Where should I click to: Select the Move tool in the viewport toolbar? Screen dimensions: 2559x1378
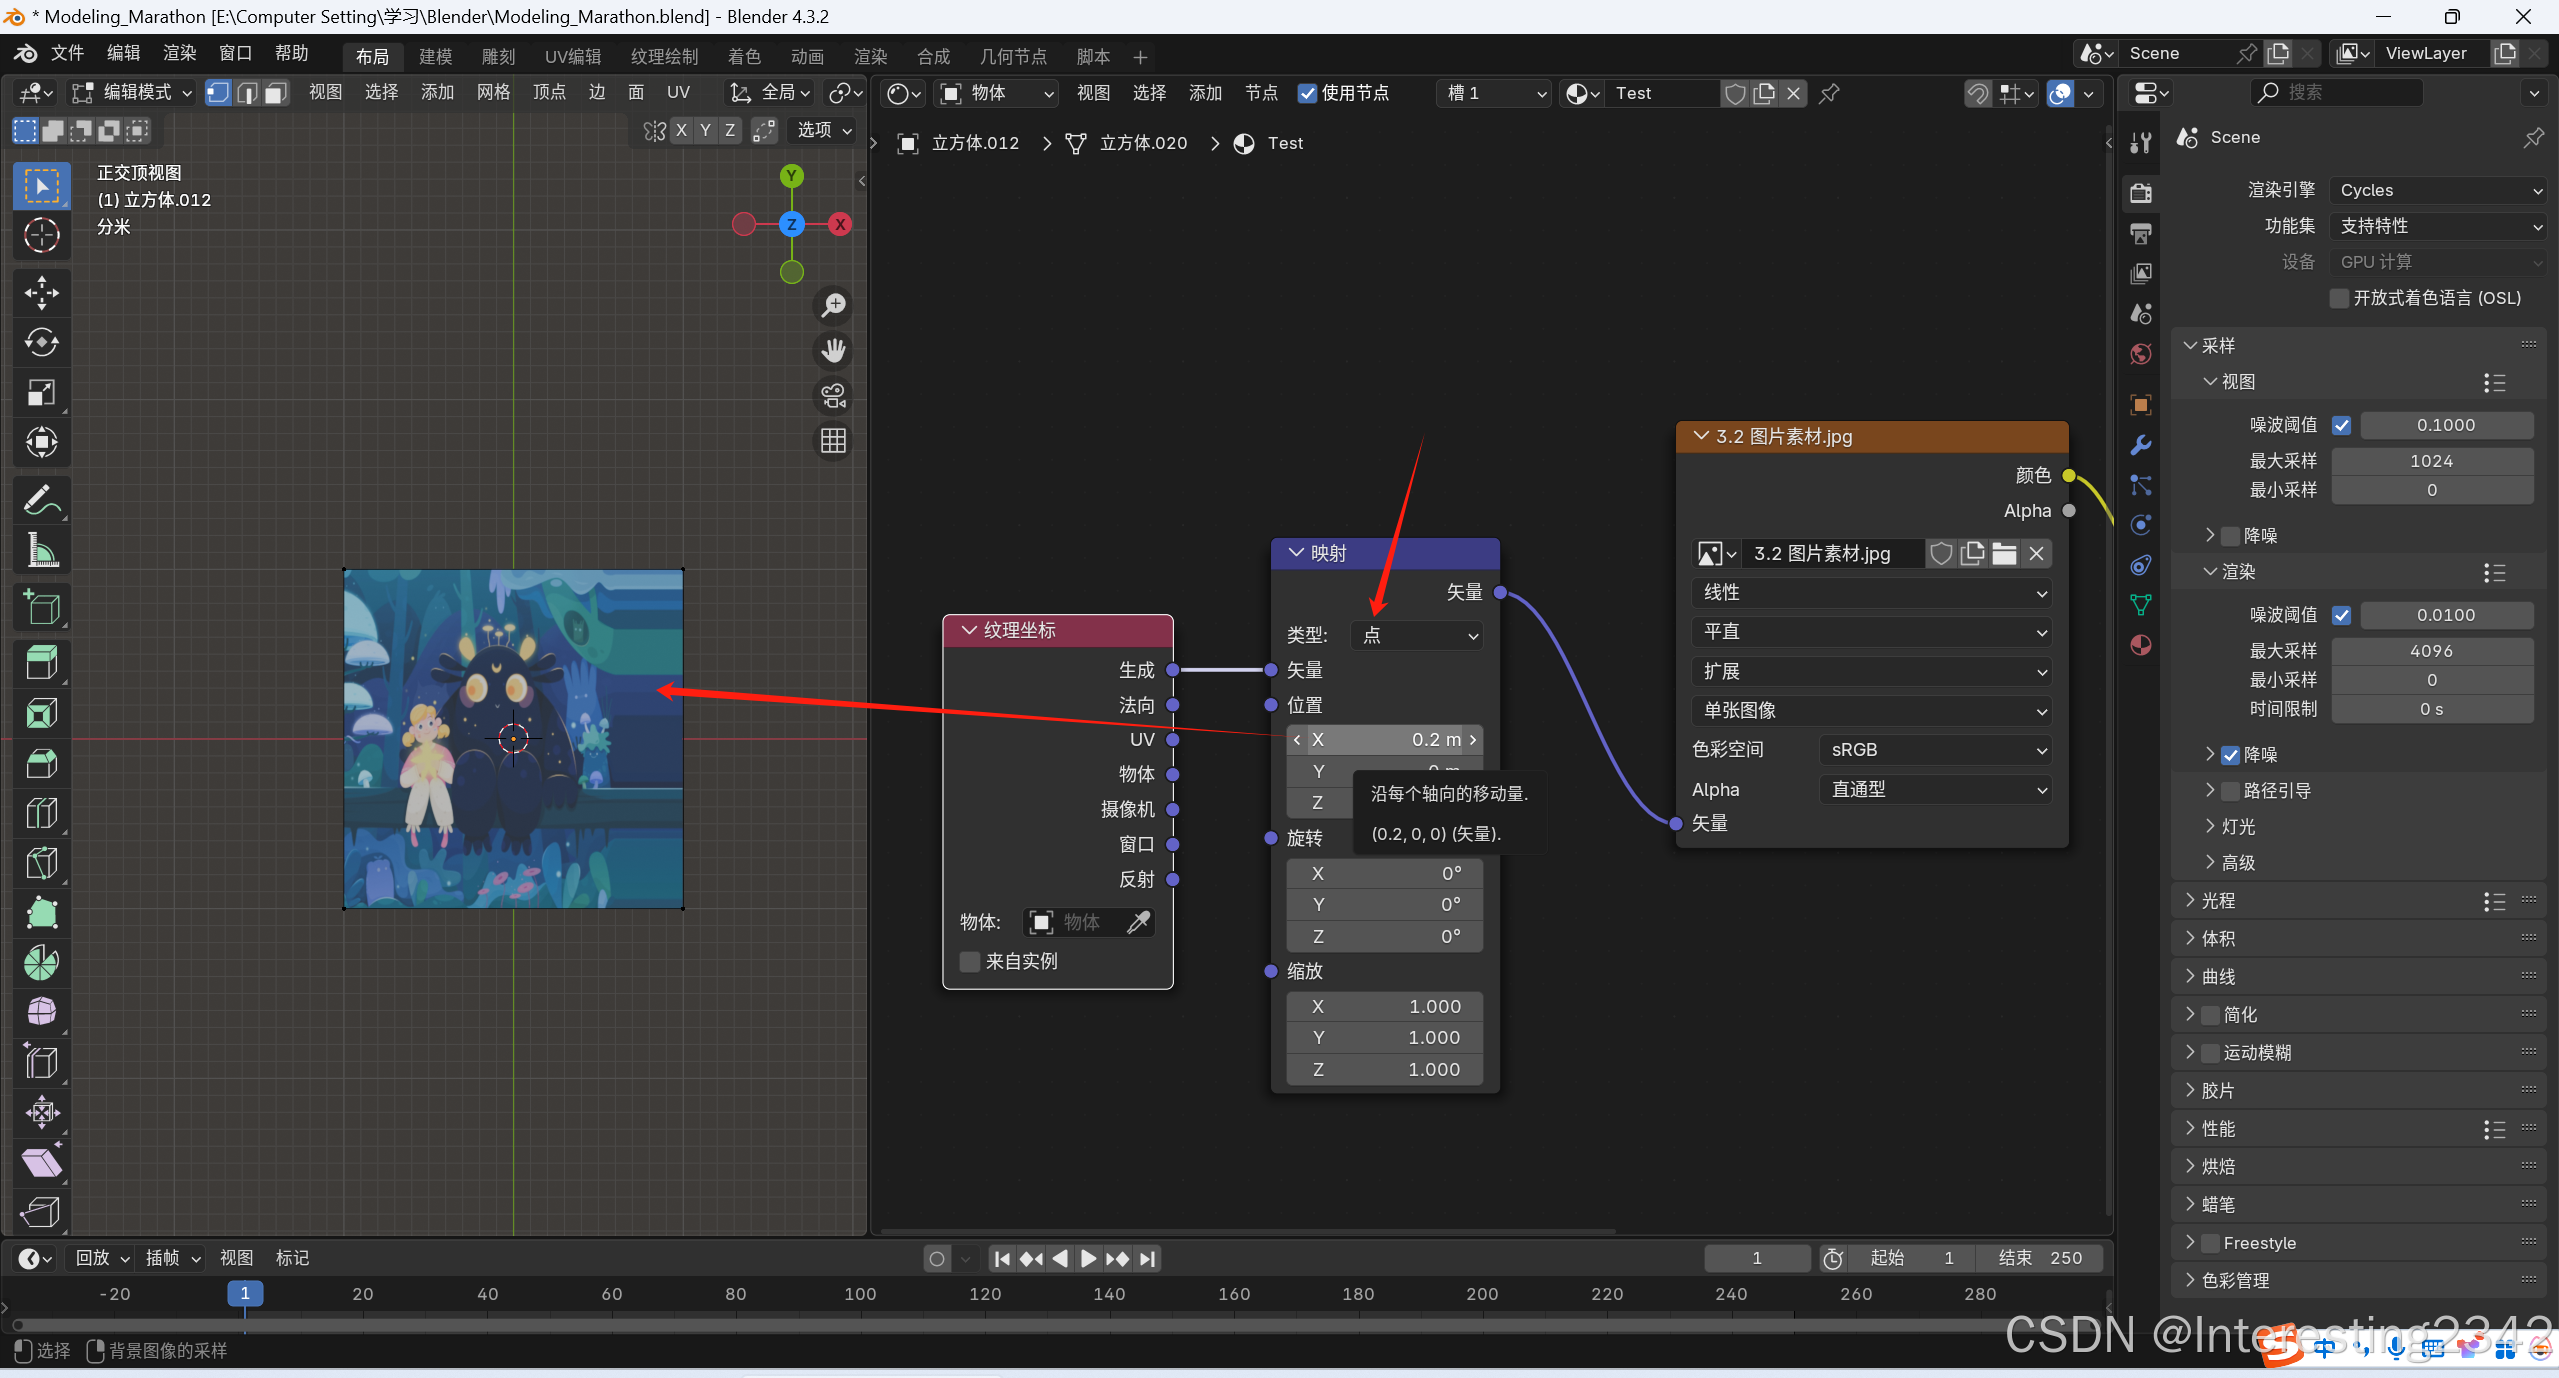click(41, 292)
